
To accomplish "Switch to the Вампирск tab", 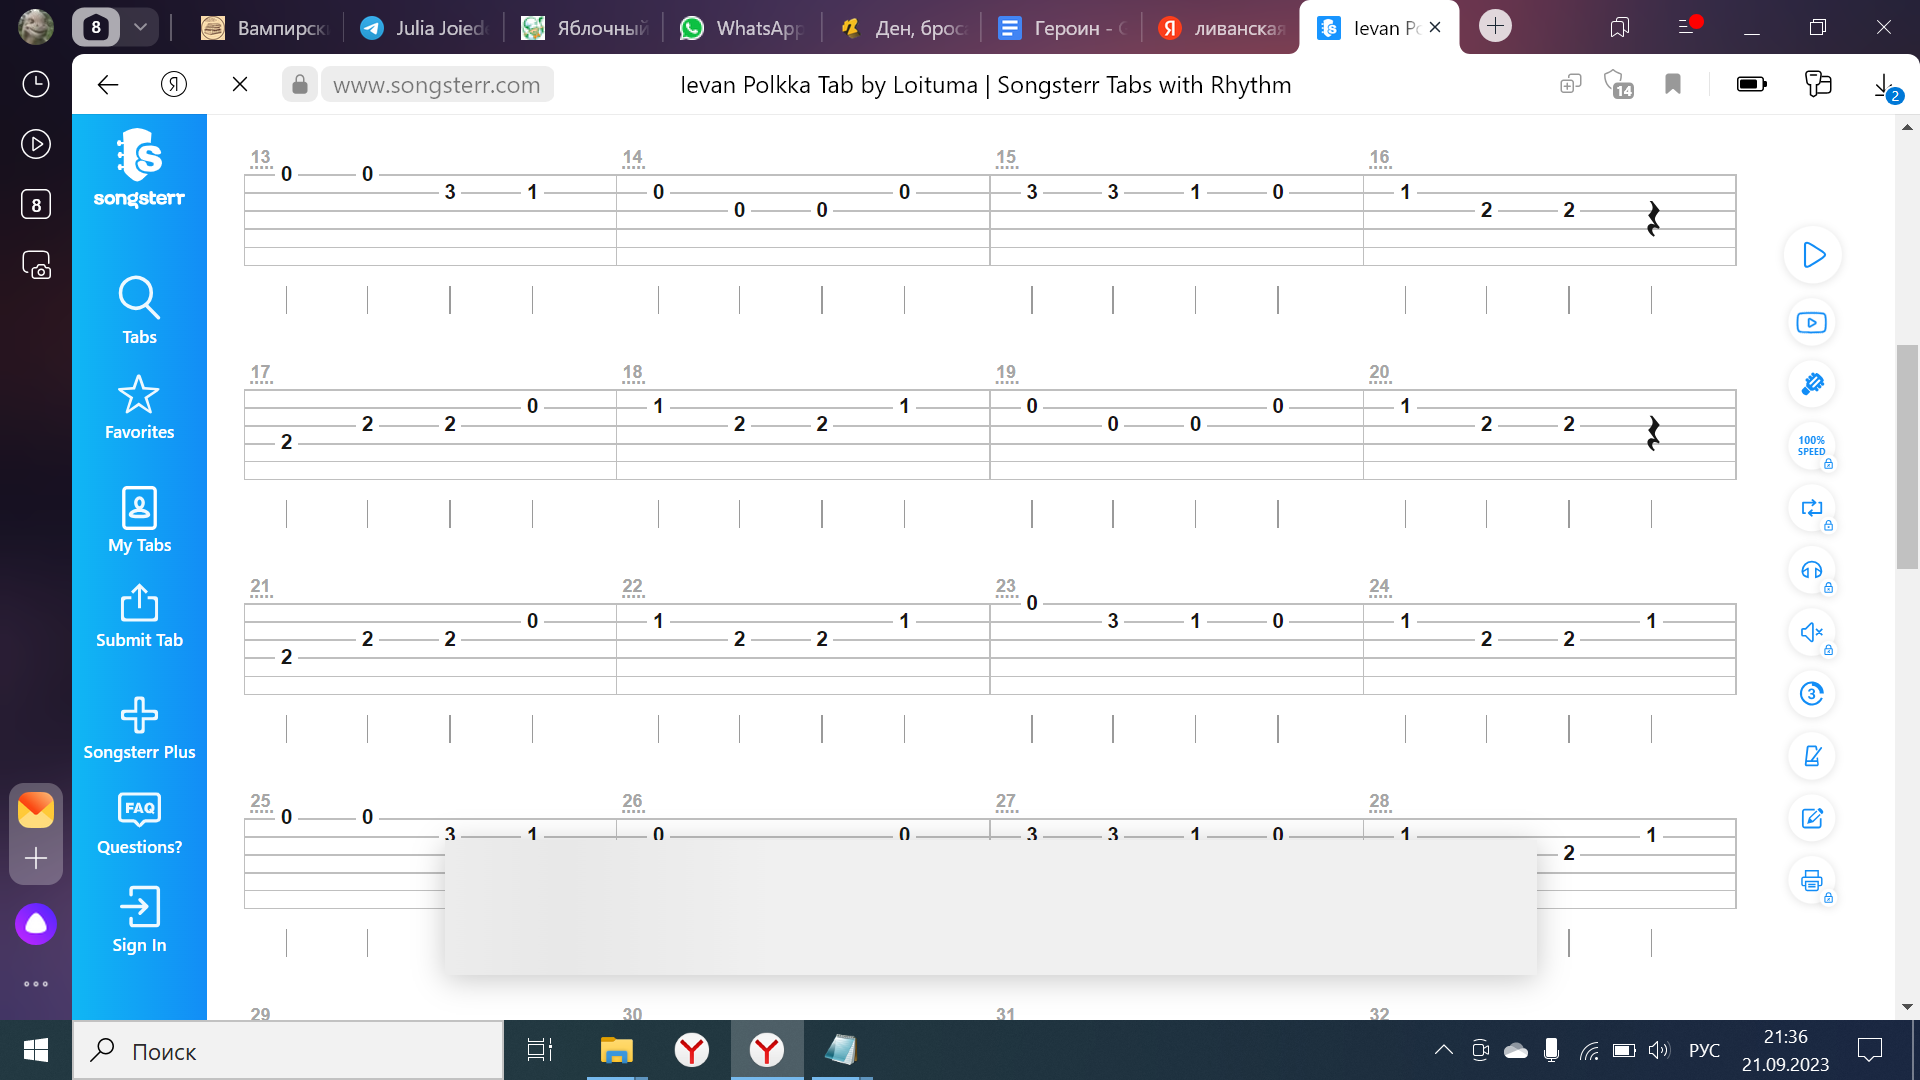I will click(x=264, y=28).
